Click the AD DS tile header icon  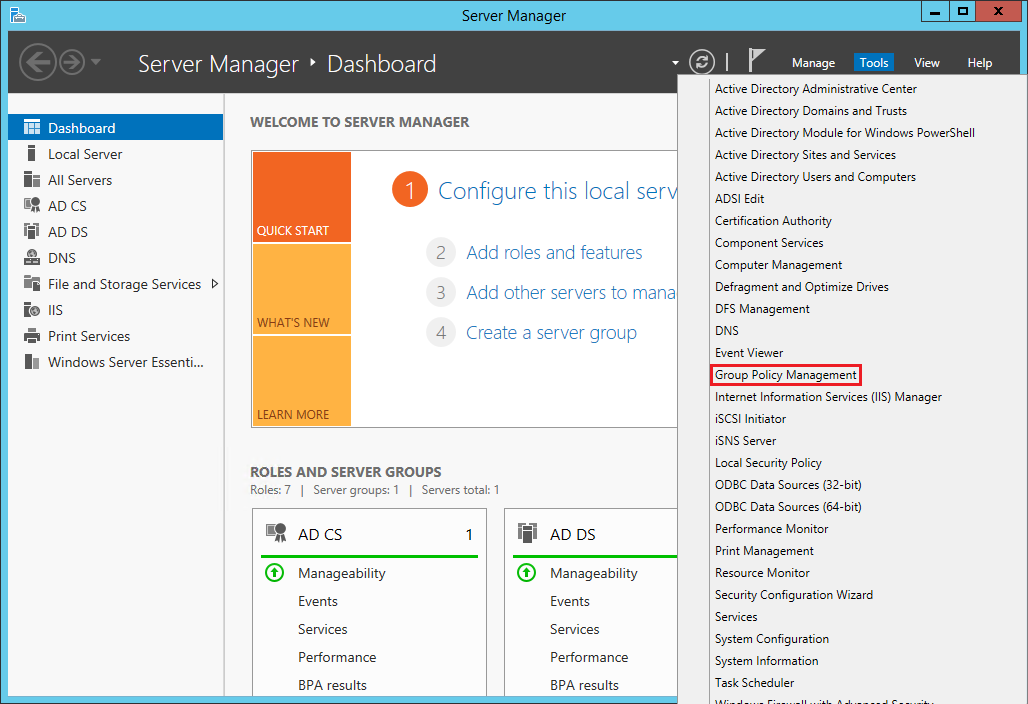point(527,533)
